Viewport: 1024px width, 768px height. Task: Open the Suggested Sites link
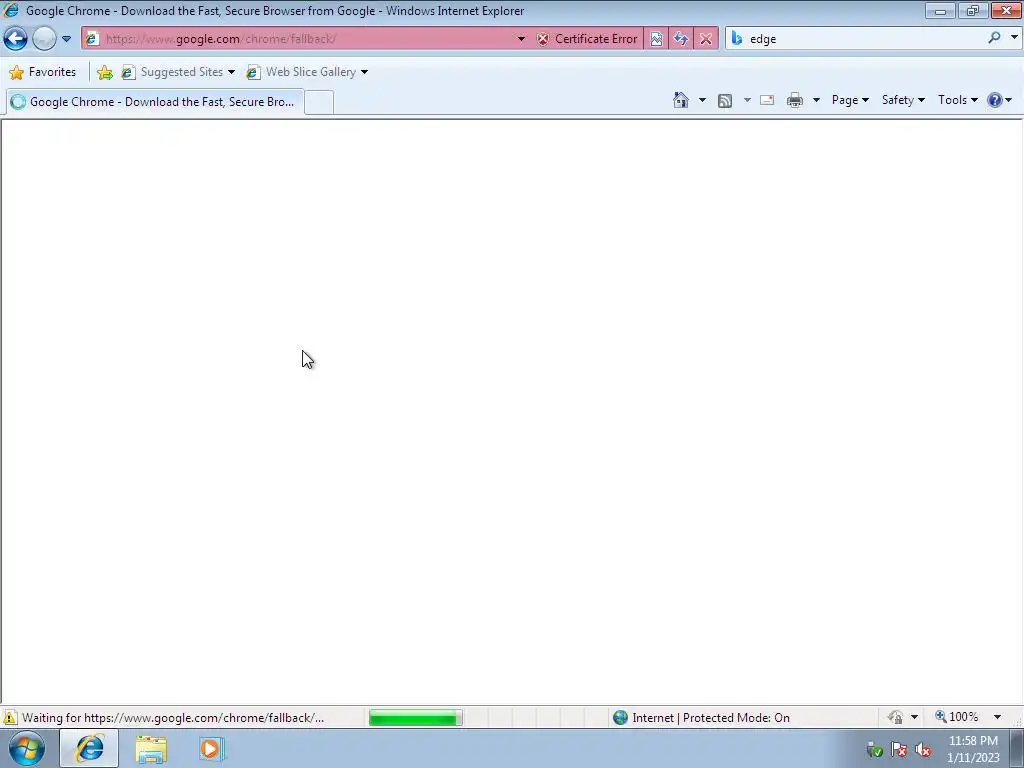coord(178,72)
